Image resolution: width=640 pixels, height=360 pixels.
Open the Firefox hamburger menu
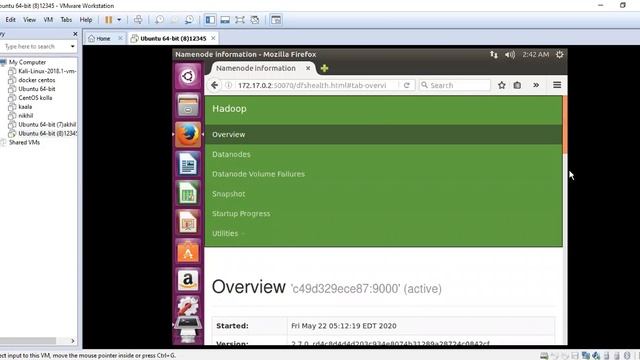(x=557, y=85)
